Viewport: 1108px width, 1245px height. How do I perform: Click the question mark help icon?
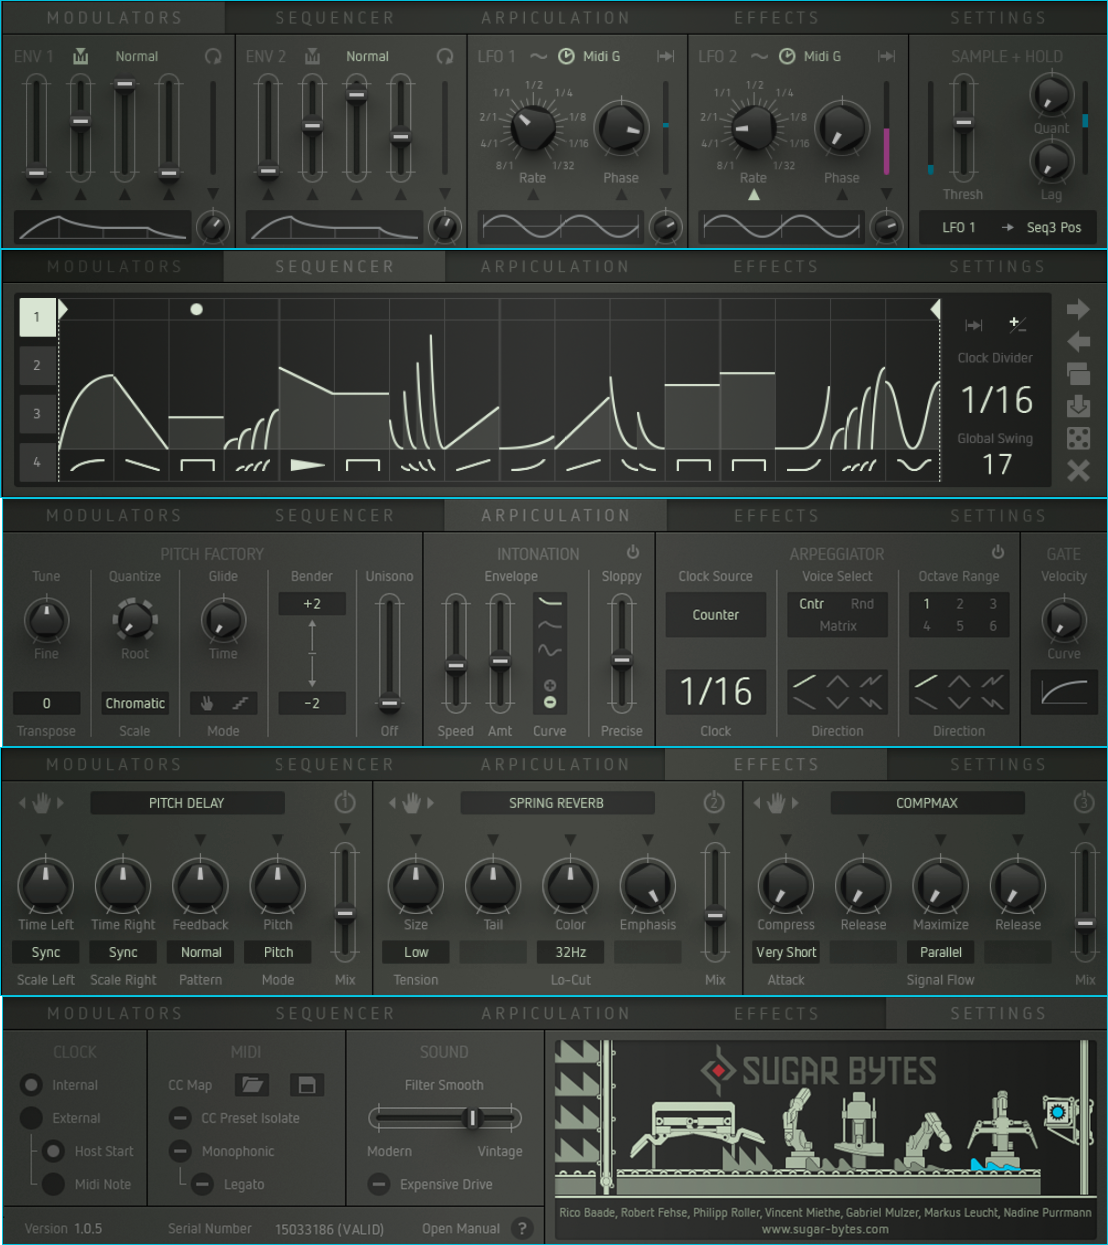[x=521, y=1228]
